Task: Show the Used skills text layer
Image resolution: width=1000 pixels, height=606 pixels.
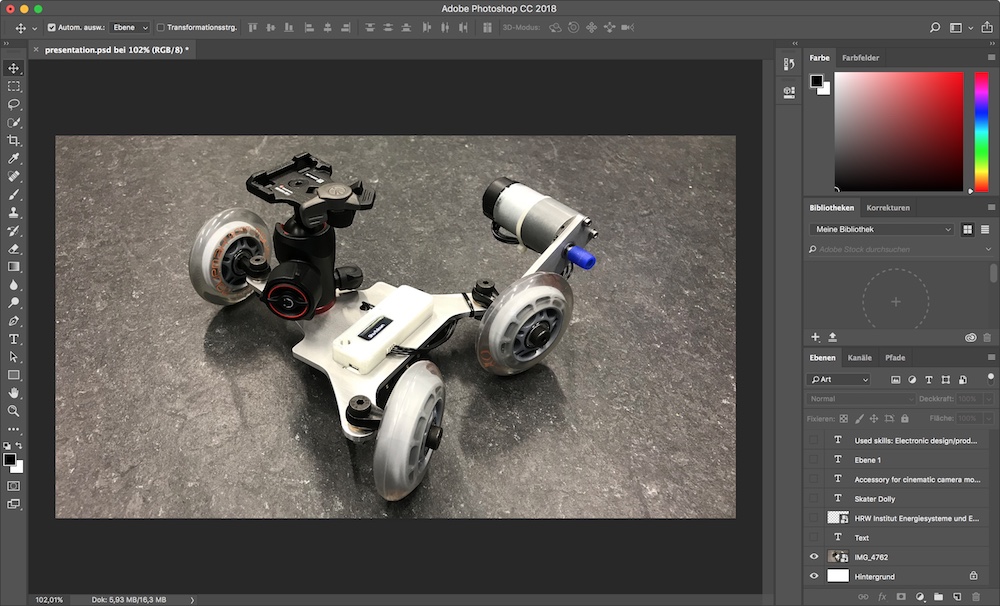Action: click(814, 440)
